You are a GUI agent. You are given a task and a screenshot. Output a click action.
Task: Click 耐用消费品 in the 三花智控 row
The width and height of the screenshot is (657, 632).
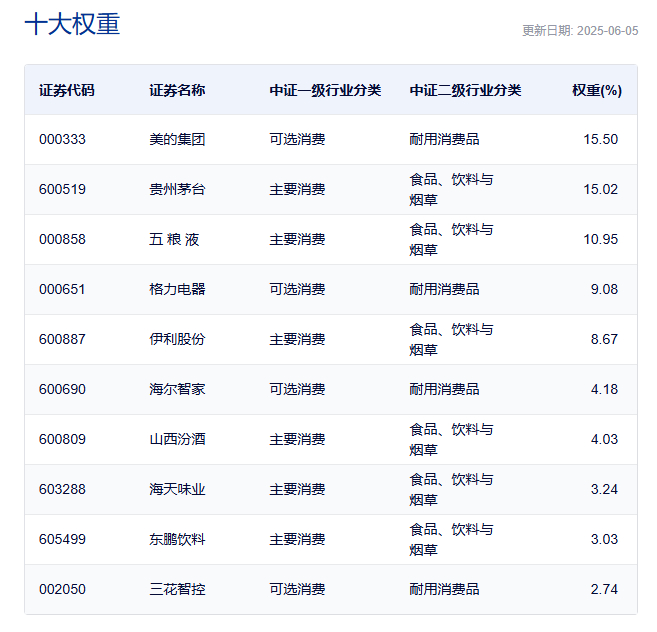(445, 589)
